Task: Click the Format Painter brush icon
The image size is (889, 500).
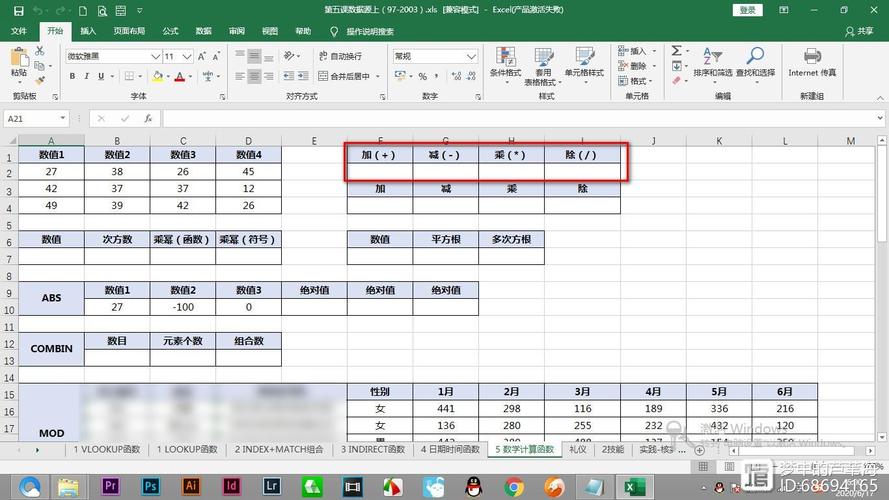Action: (40, 80)
